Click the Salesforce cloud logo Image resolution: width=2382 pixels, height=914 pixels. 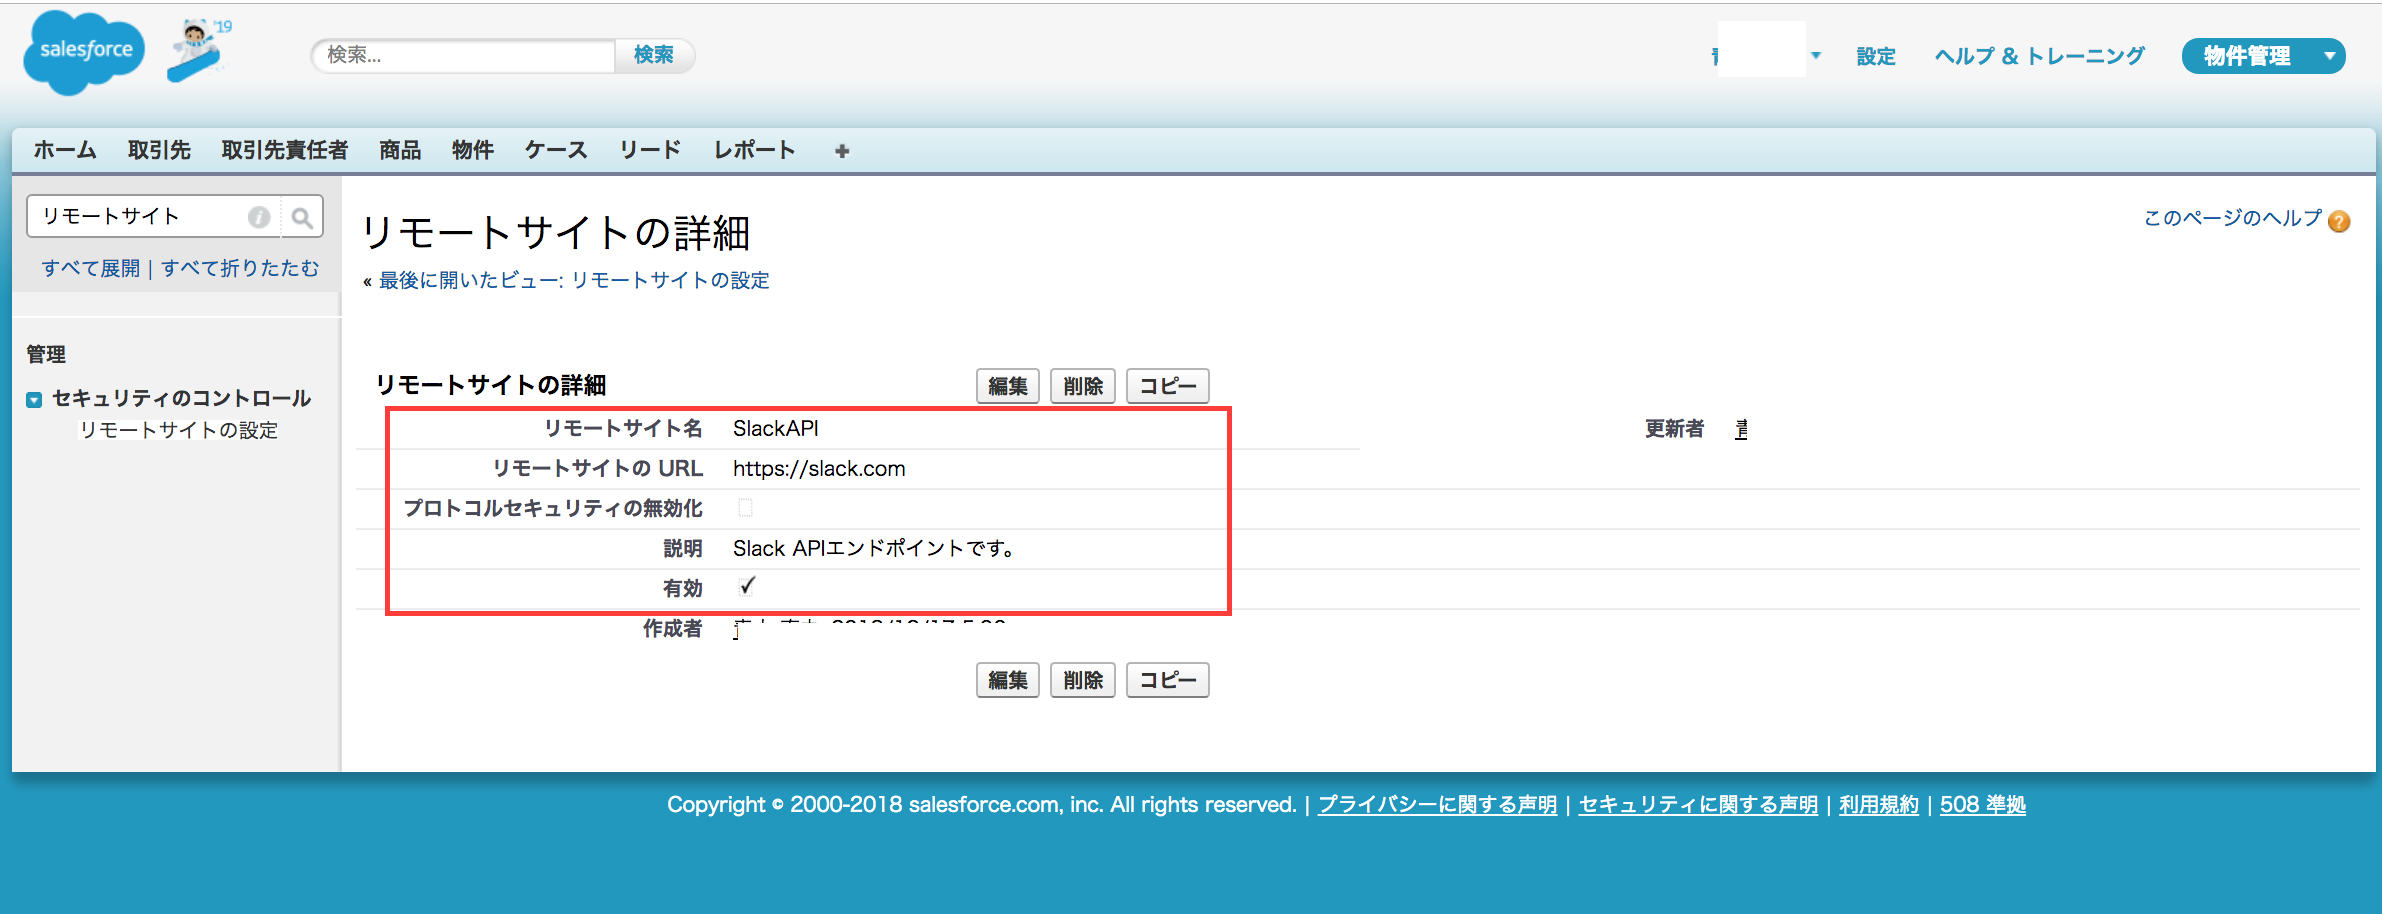pos(84,52)
